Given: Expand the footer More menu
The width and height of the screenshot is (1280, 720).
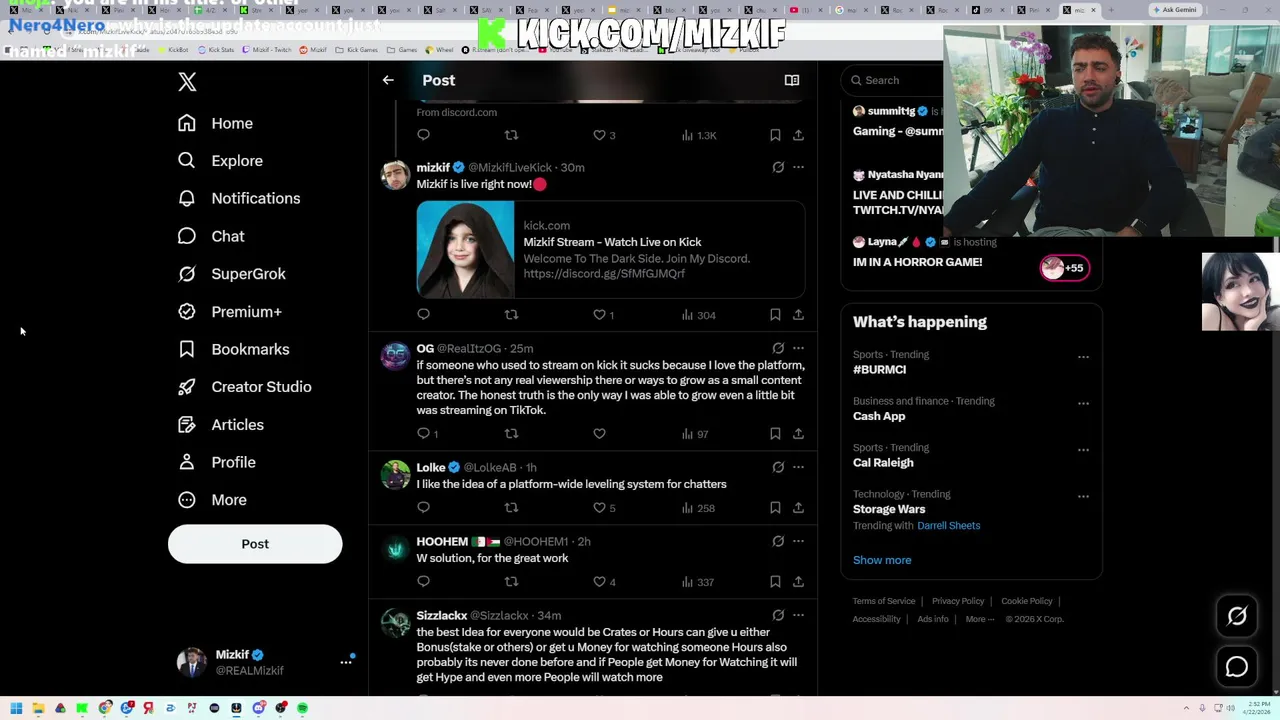Looking at the screenshot, I should tap(980, 619).
